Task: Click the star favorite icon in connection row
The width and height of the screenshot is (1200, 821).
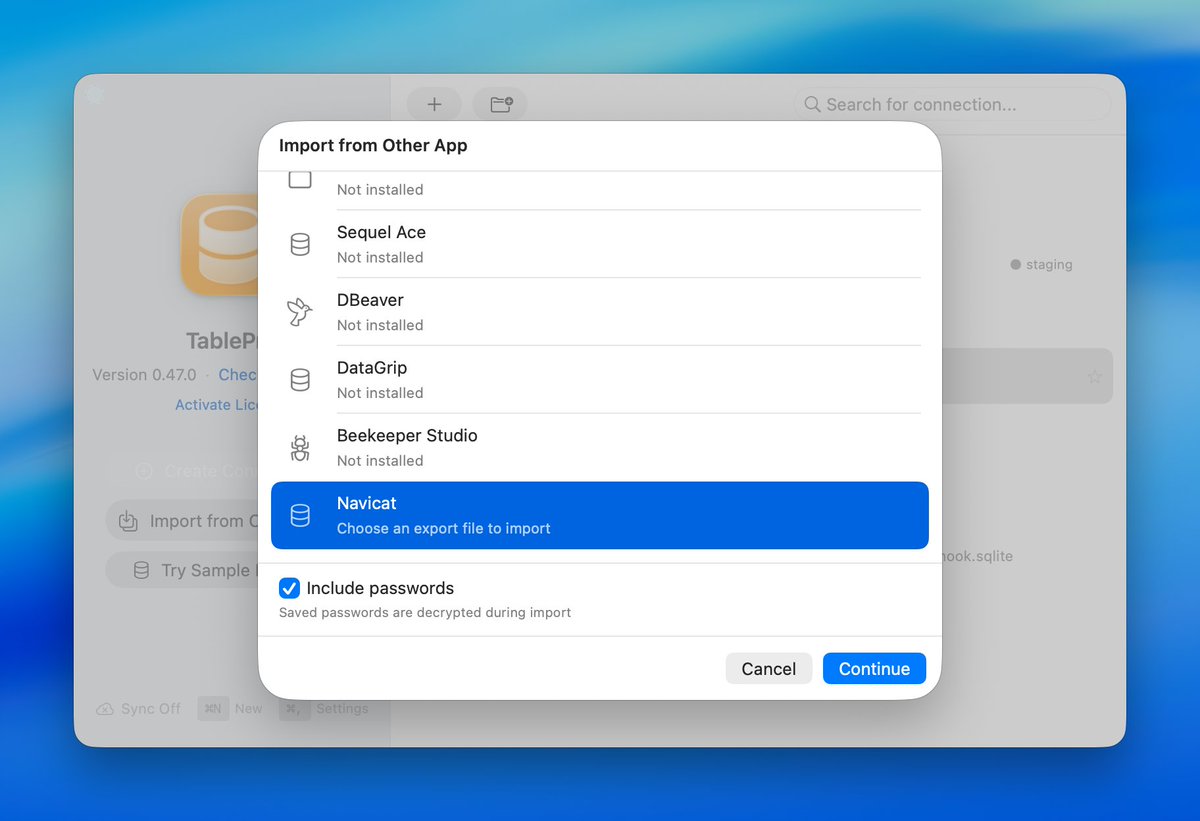Action: click(x=1094, y=377)
